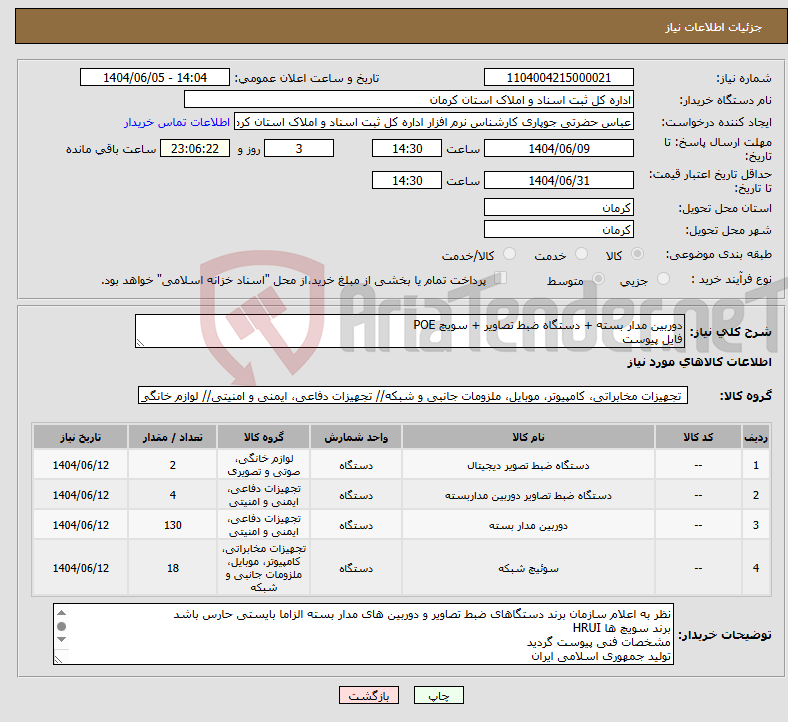Click the buyer organization name field
This screenshot has height=722, width=788.
409,100
